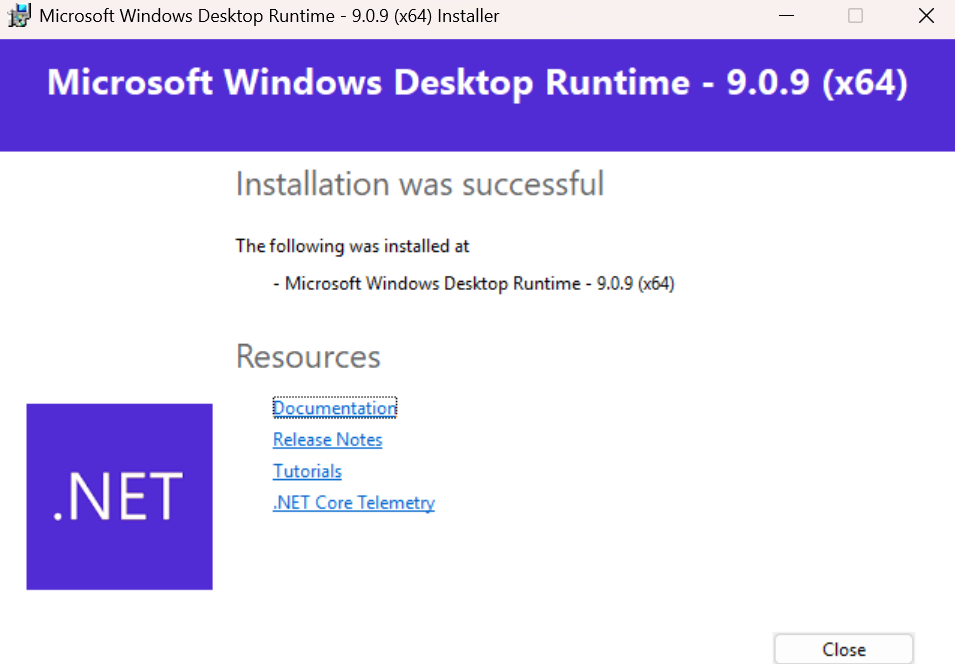
Task: Open the Documentation link
Action: (334, 408)
